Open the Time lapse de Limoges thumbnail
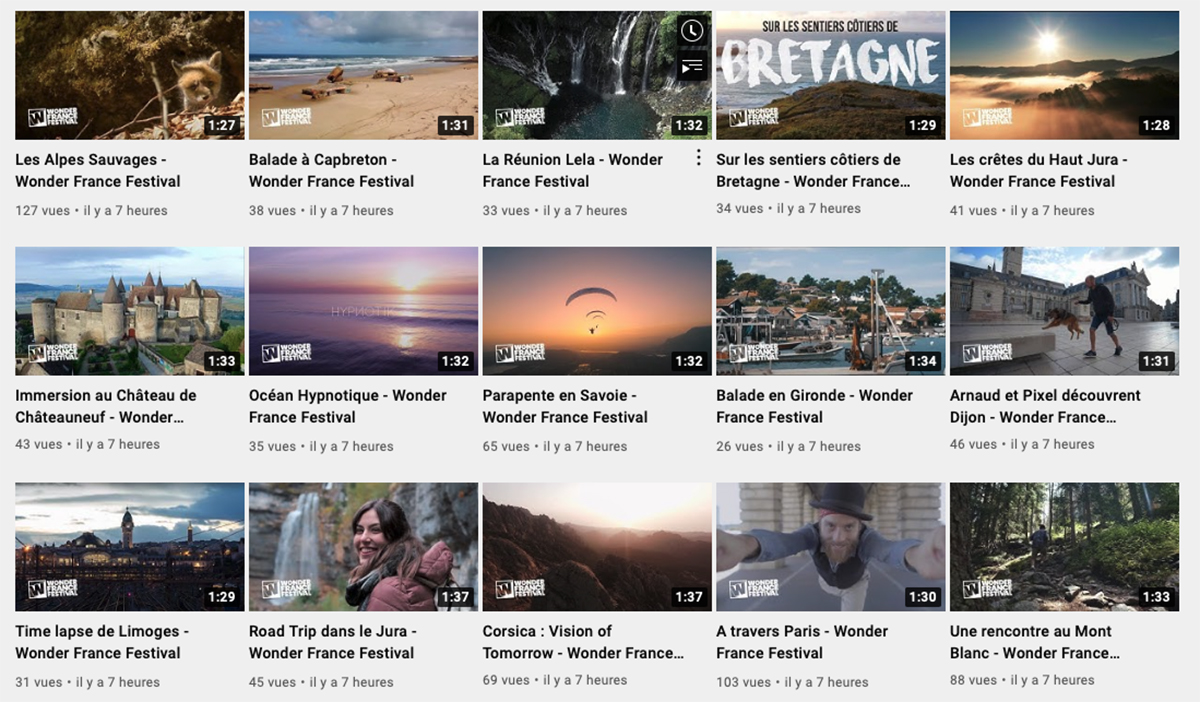The width and height of the screenshot is (1200, 702). click(x=130, y=547)
